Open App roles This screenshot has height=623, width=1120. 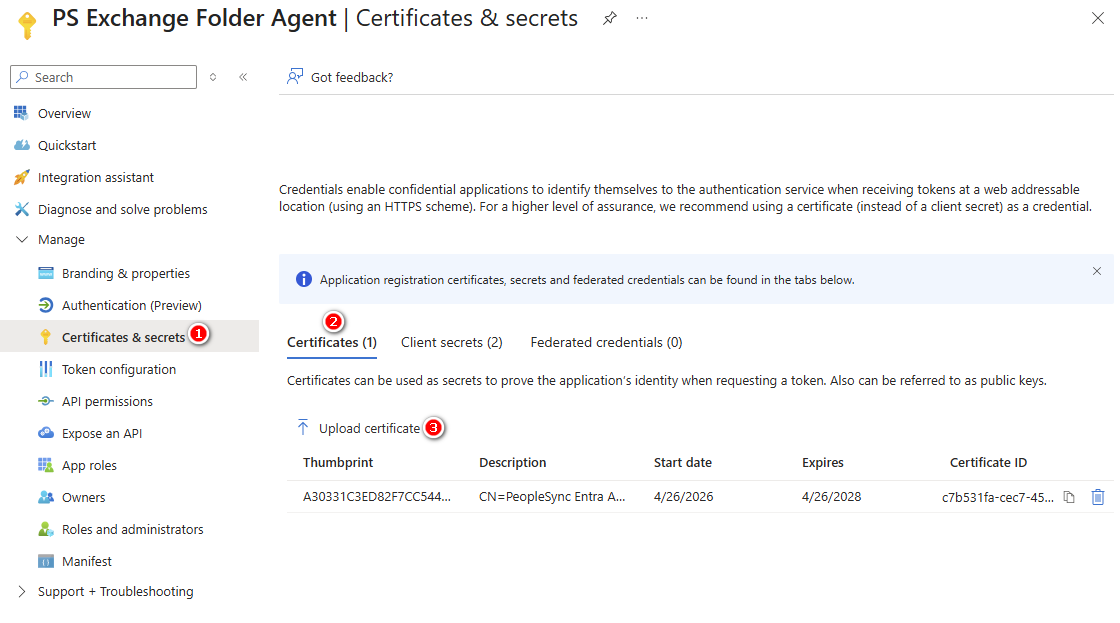click(x=89, y=466)
